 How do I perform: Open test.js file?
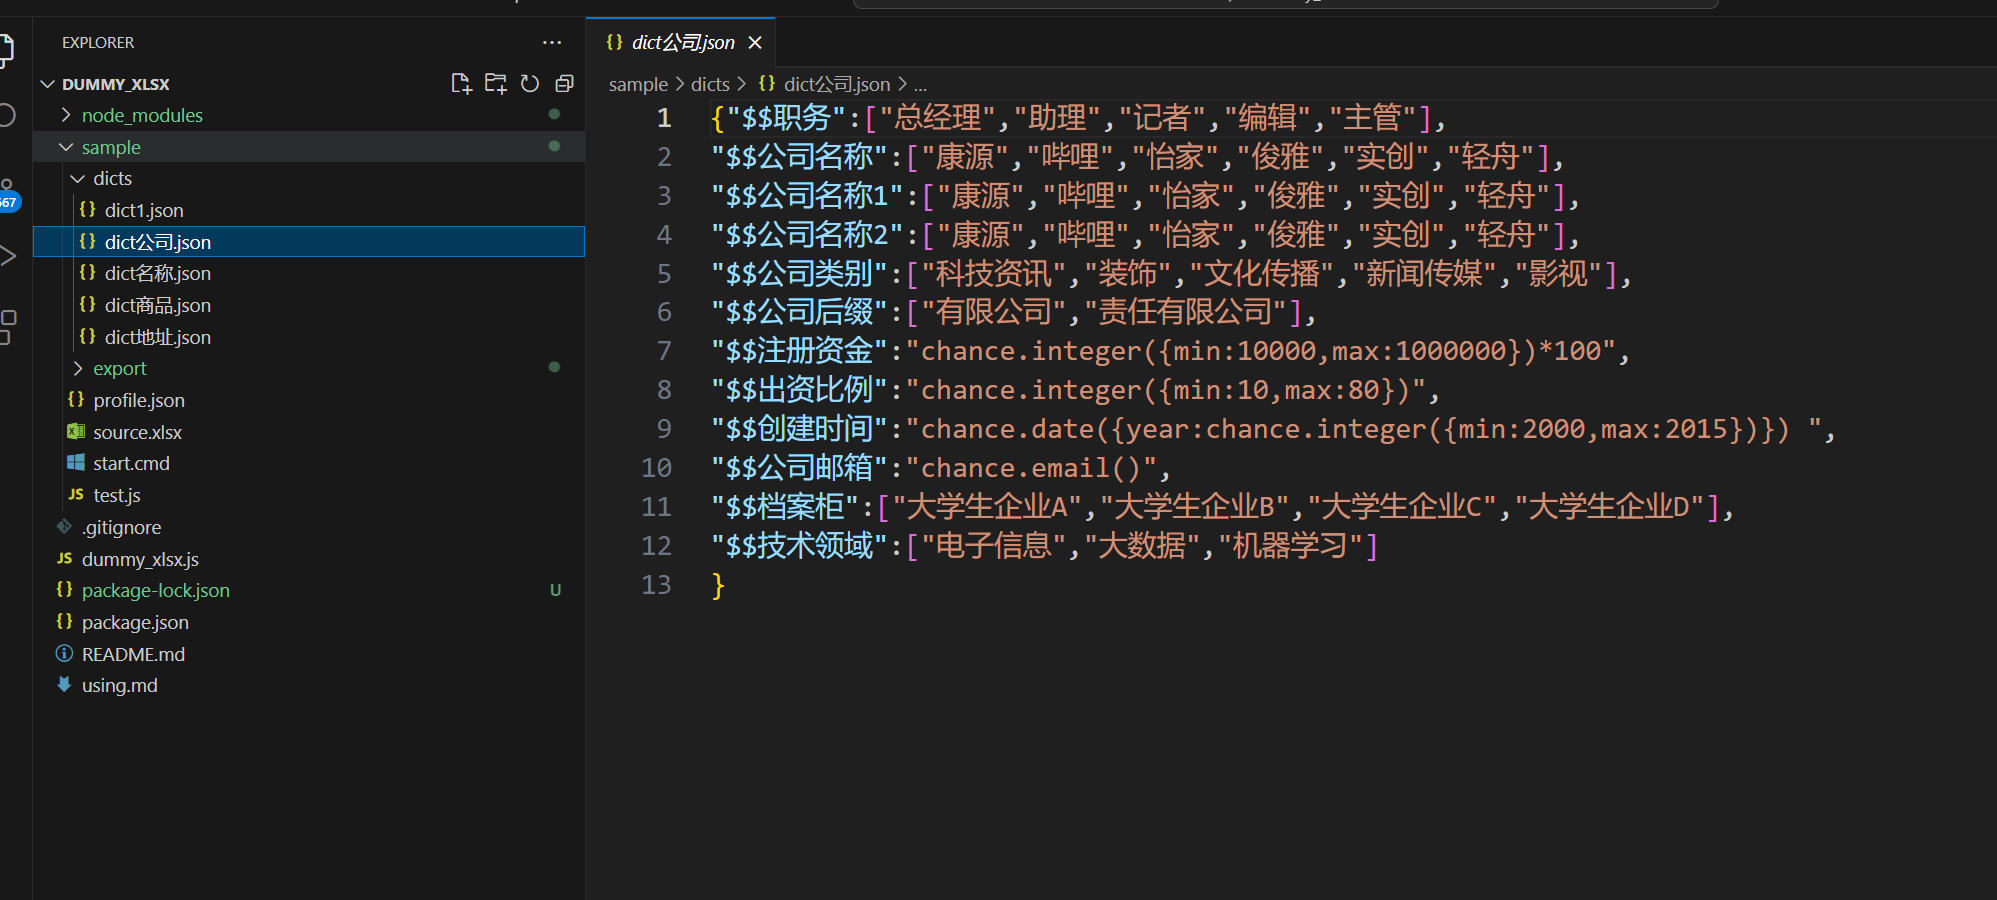pos(309,495)
